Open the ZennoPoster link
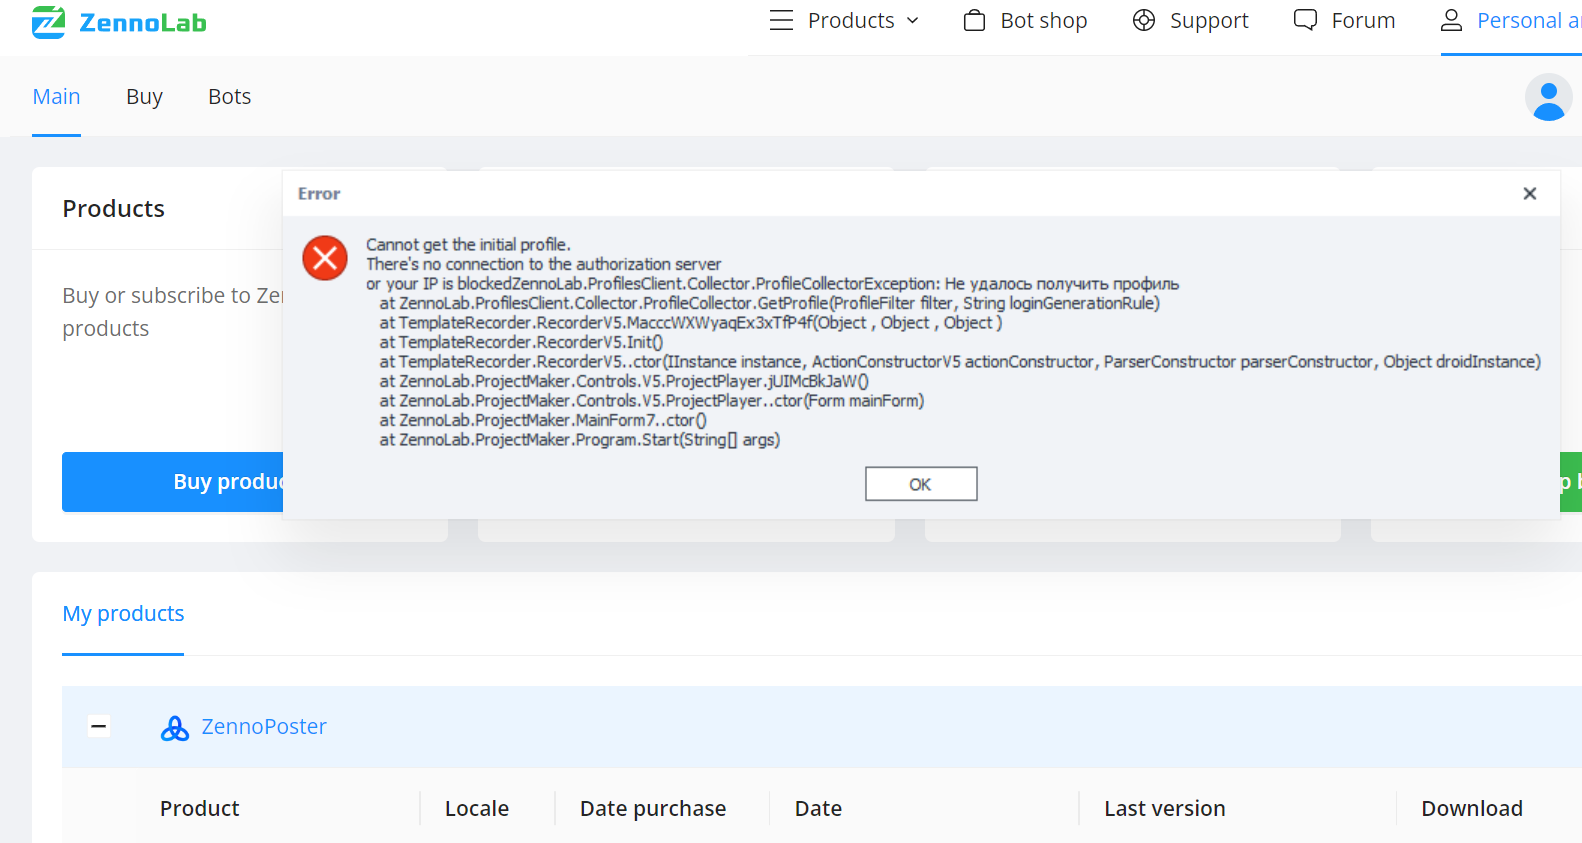The width and height of the screenshot is (1582, 843). click(264, 727)
